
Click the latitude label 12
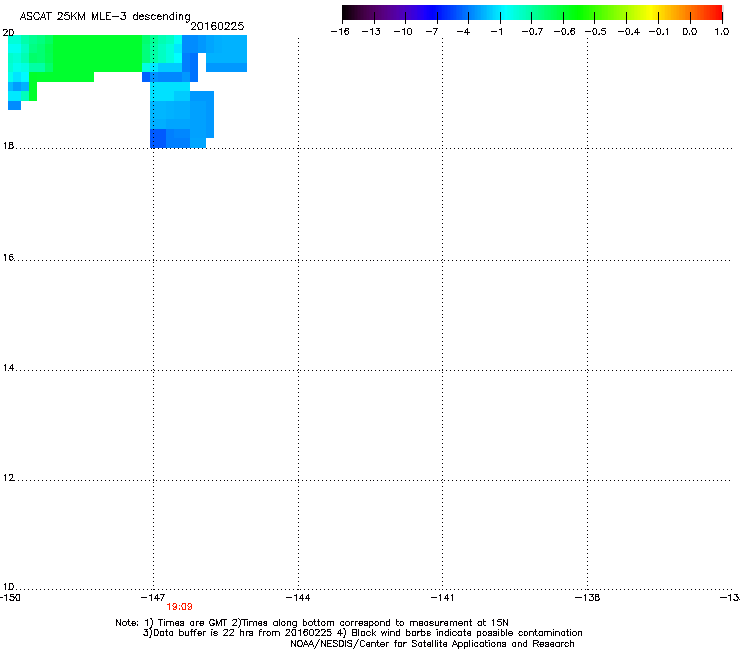pos(8,478)
